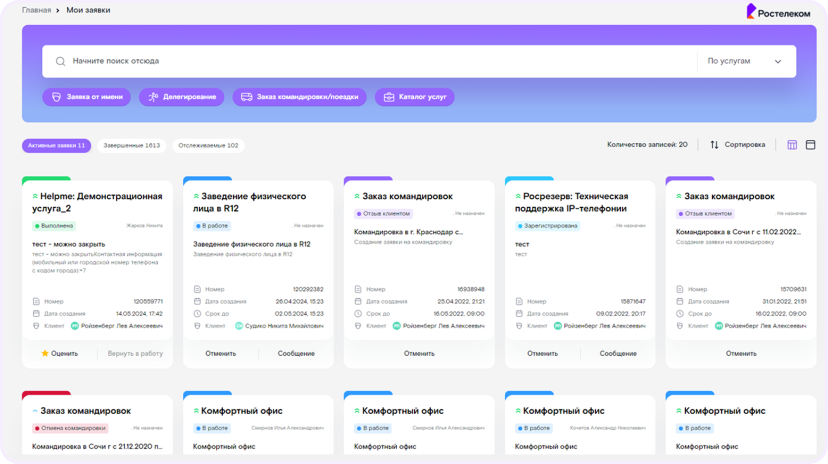The height and width of the screenshot is (464, 828).
Task: Click "Заказ командировки/поездки" button
Action: 299,97
